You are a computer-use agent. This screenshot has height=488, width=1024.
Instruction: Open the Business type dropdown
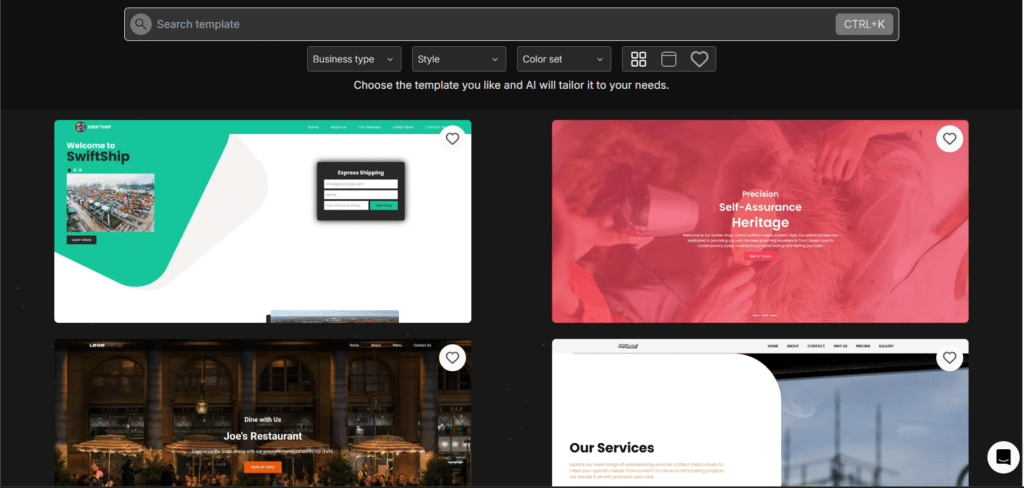pos(354,59)
